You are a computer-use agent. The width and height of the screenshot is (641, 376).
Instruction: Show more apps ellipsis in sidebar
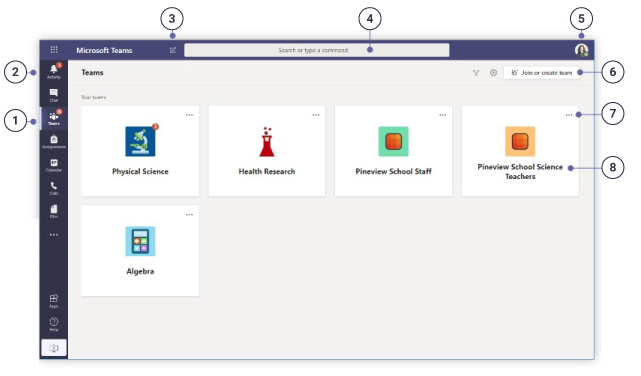(54, 235)
